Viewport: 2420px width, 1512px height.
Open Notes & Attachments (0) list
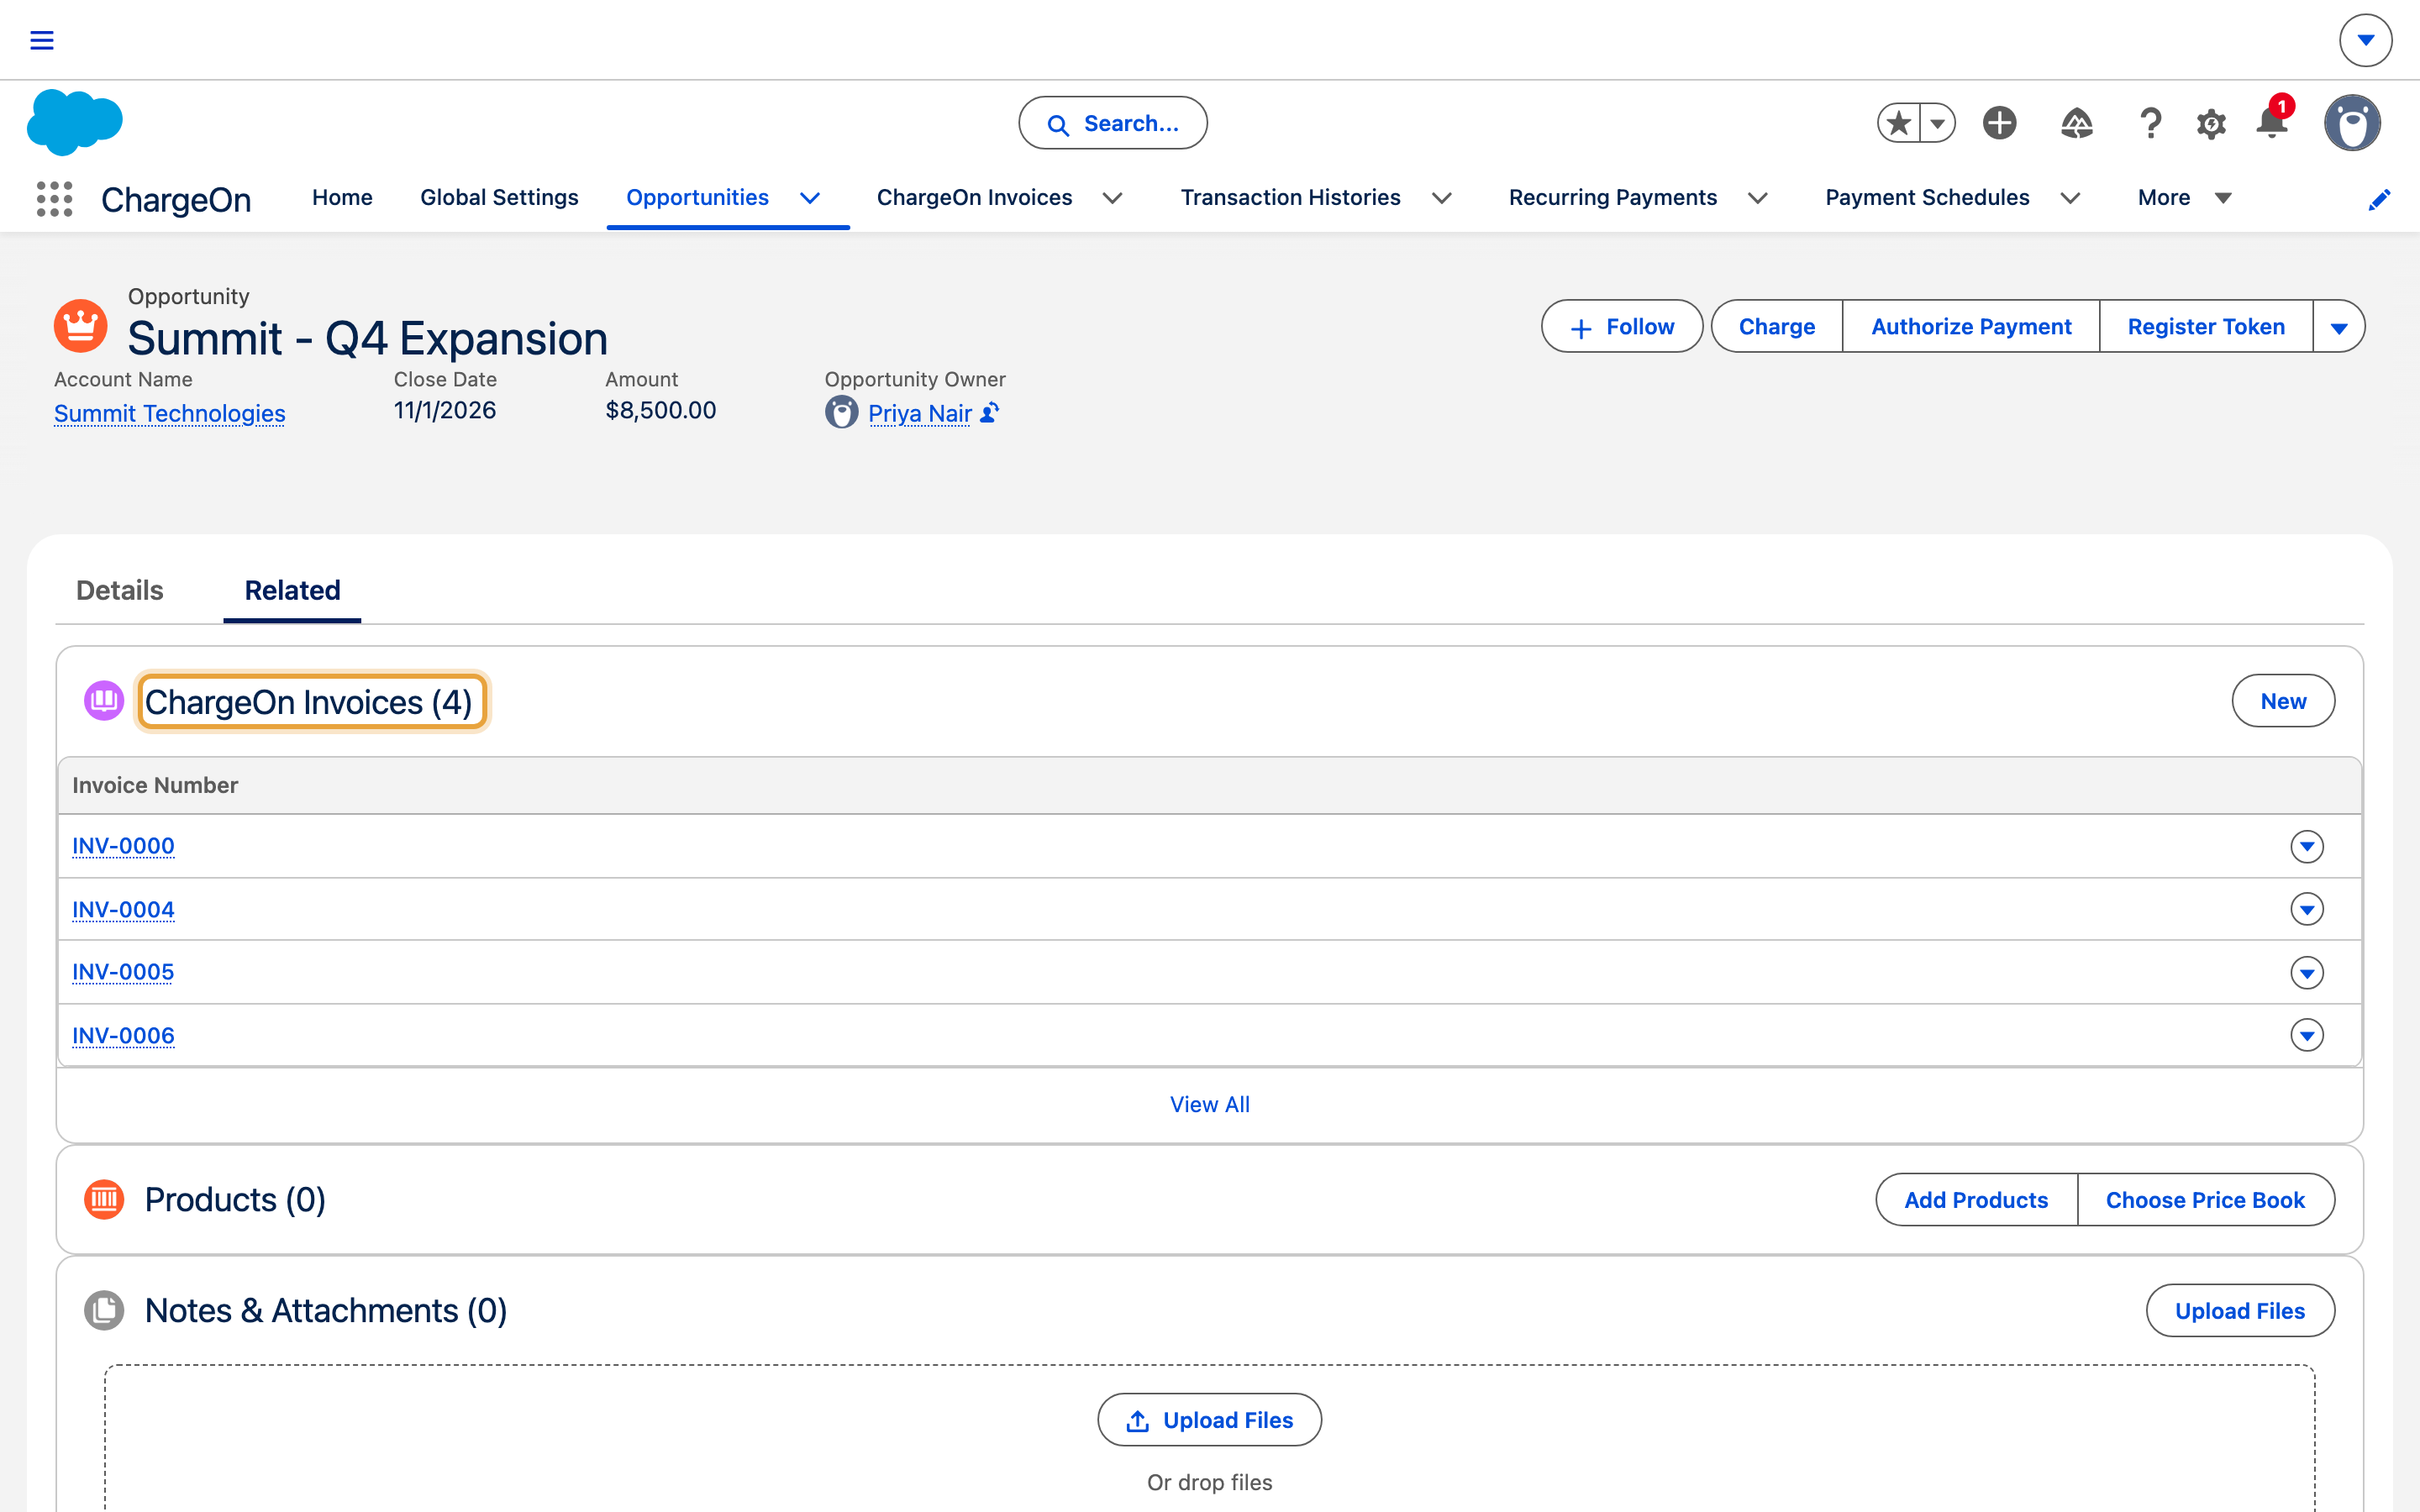[326, 1310]
